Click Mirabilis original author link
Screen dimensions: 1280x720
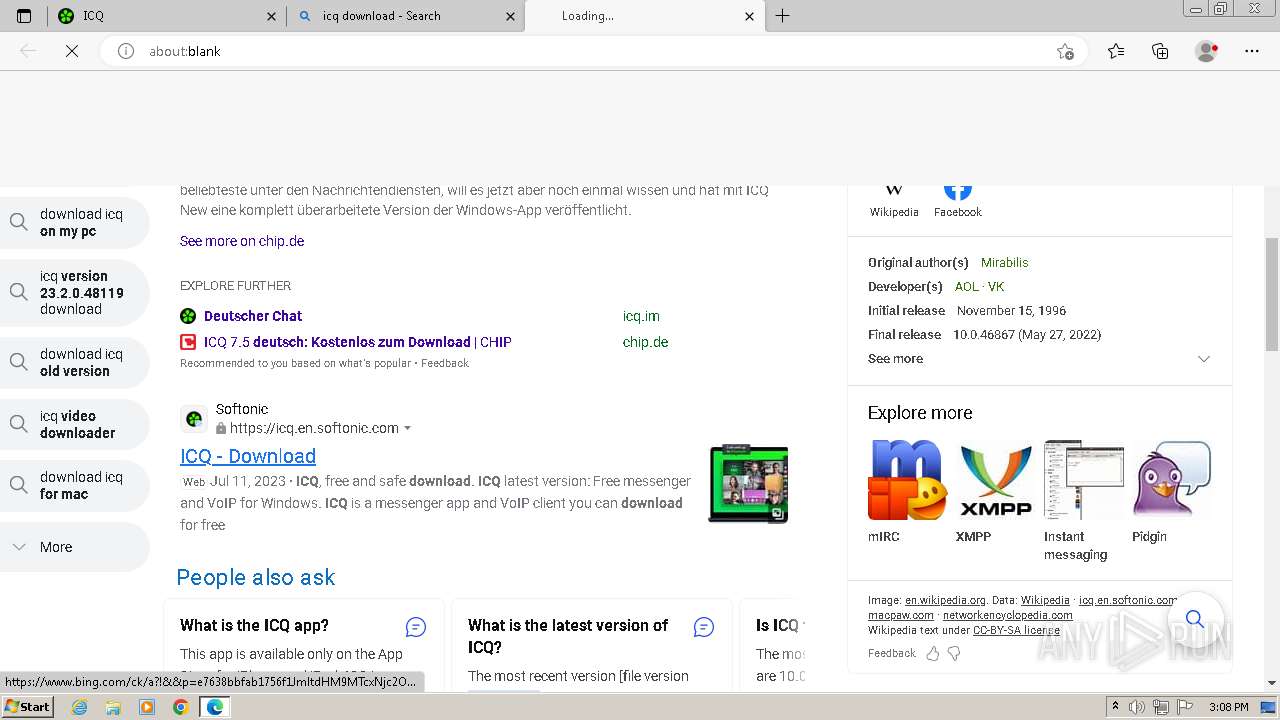[x=1004, y=263]
